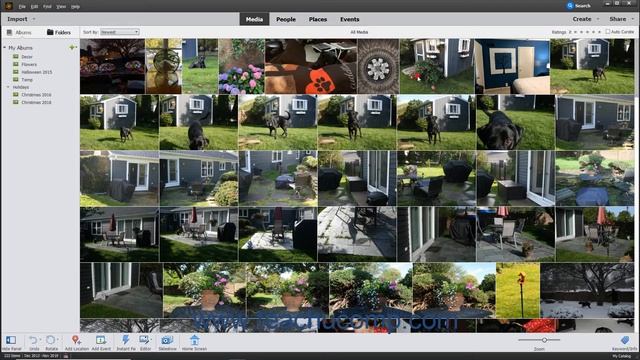Adjust the thumbnail Zoom slider handle

tap(544, 340)
